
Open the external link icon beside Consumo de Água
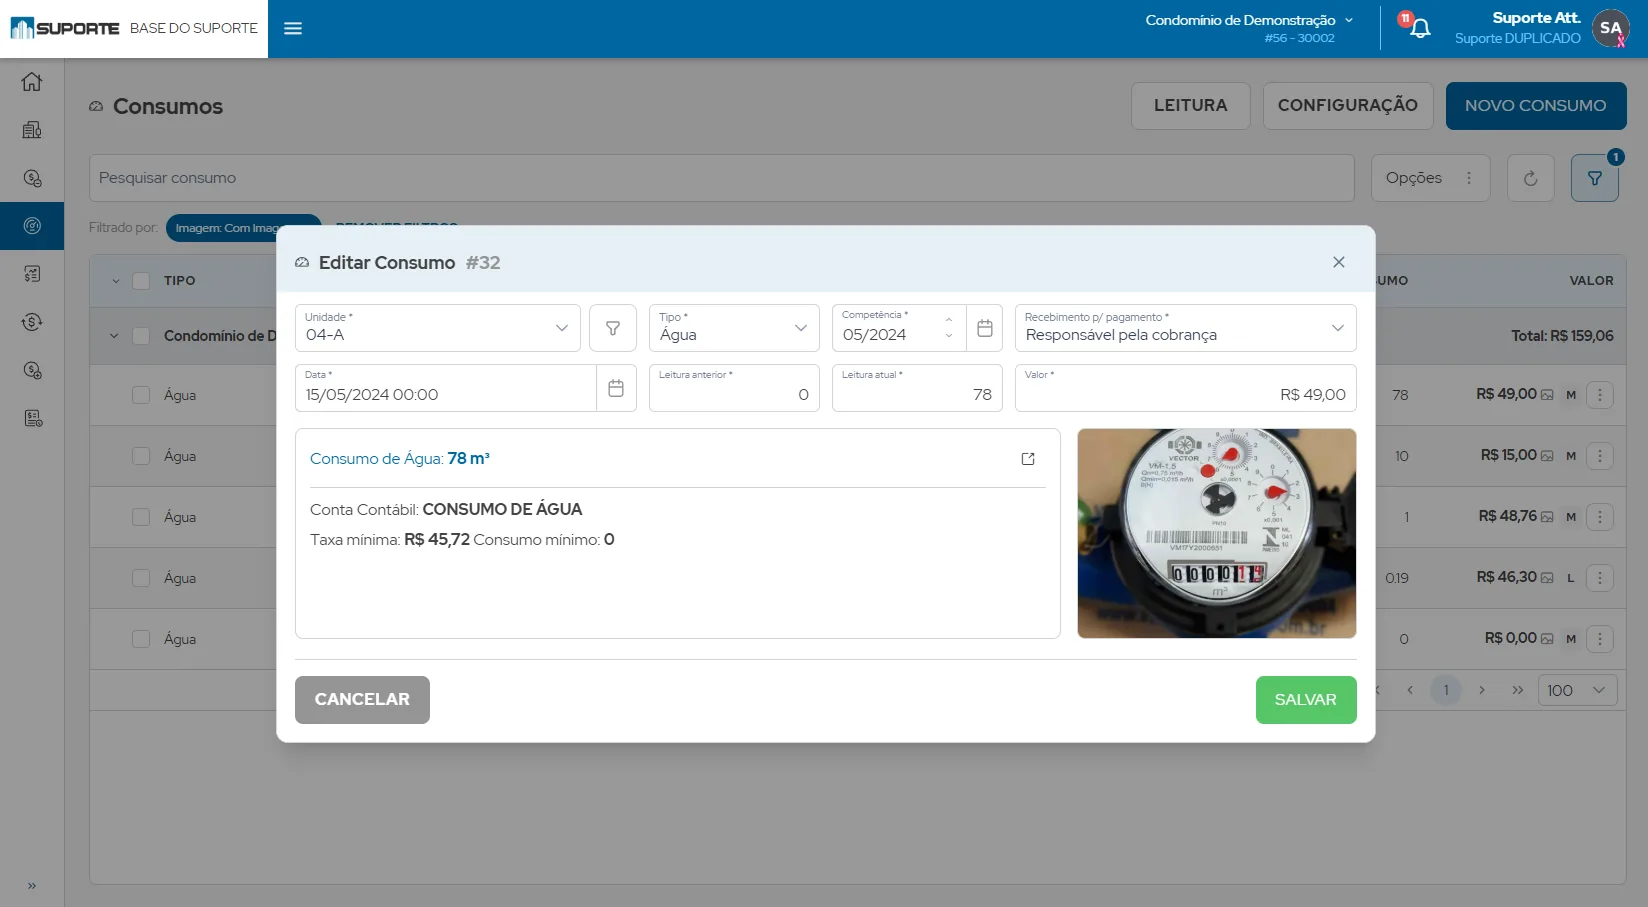(1028, 459)
